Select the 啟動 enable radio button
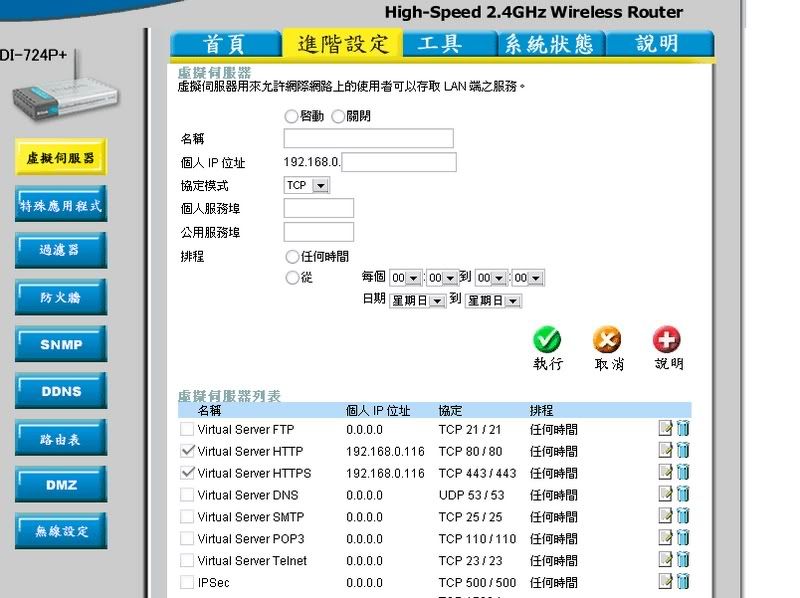Viewport: 800px width, 598px height. pos(291,117)
